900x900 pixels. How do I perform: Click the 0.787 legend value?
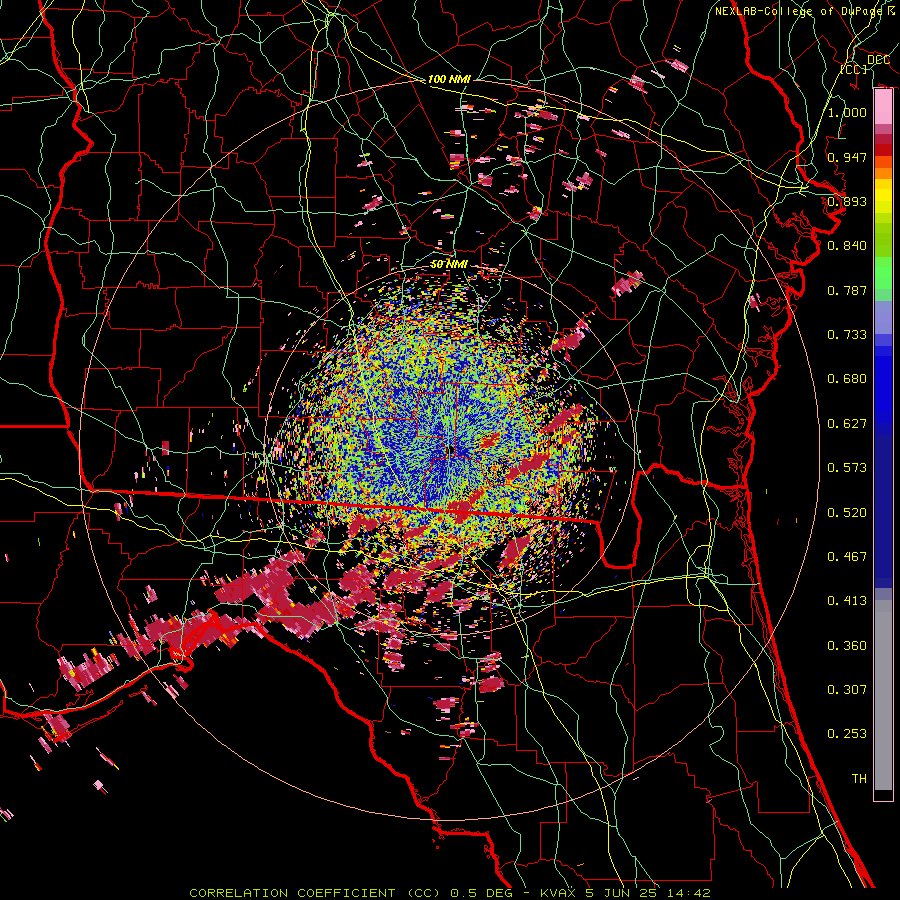tap(847, 290)
